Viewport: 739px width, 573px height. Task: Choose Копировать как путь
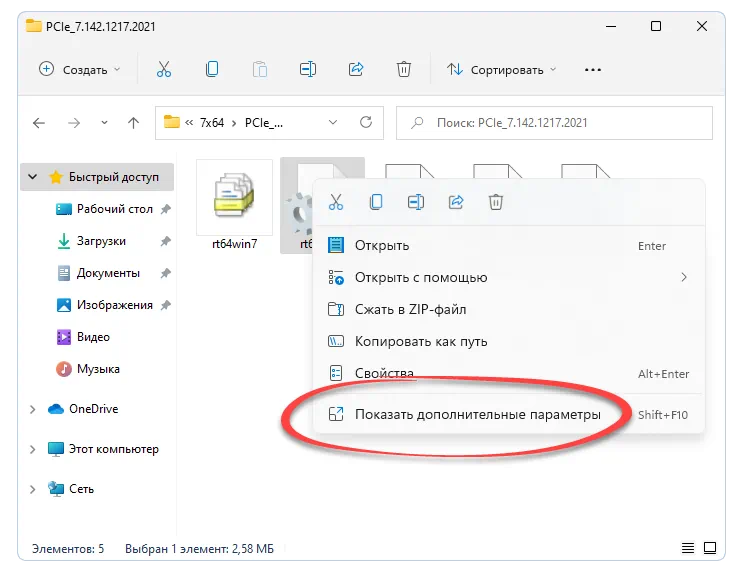click(x=509, y=342)
